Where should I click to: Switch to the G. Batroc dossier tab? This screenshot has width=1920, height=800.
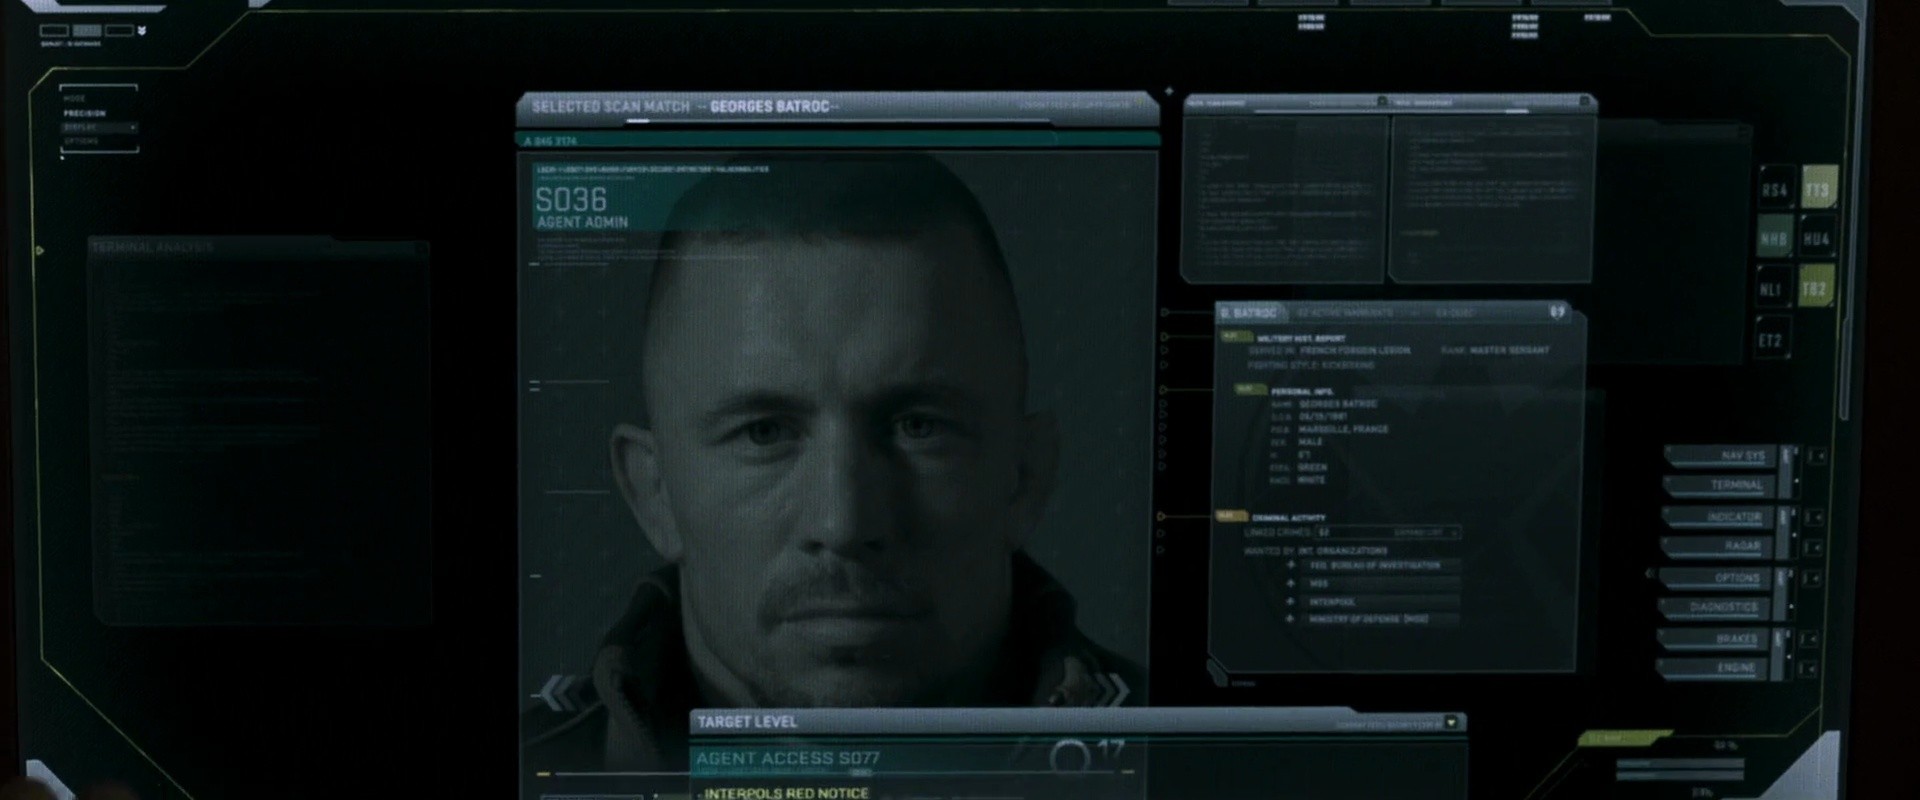[1250, 313]
